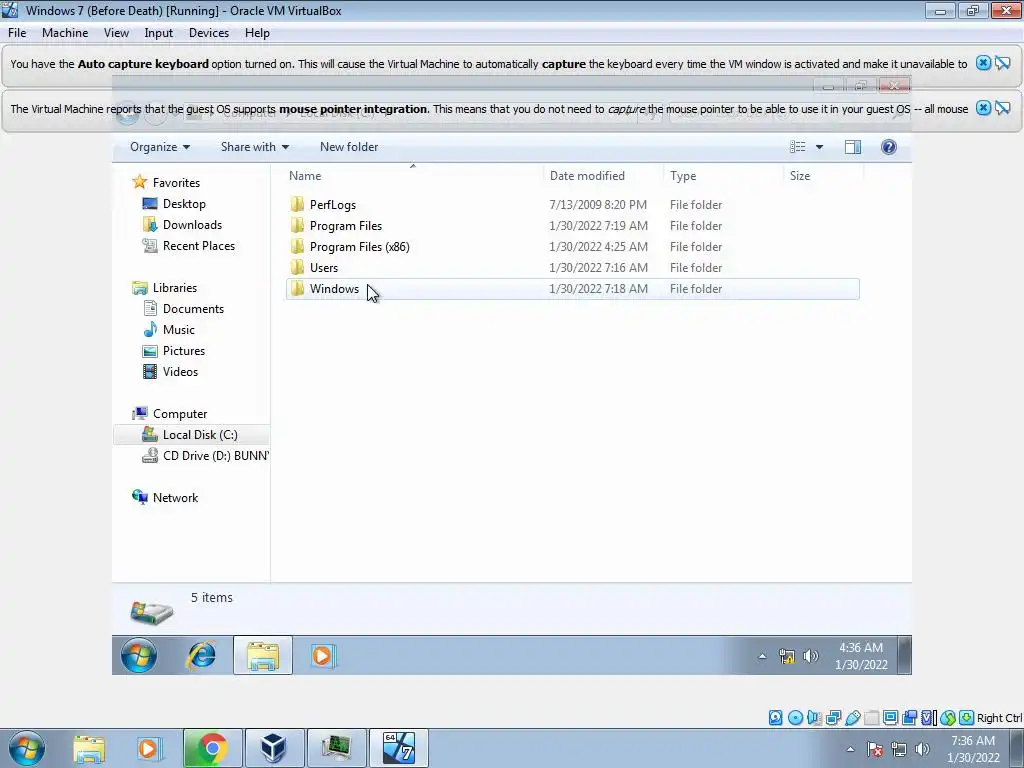This screenshot has width=1024, height=768.
Task: Click the 1/30/2022 4:25 AM date cell
Action: pyautogui.click(x=598, y=247)
